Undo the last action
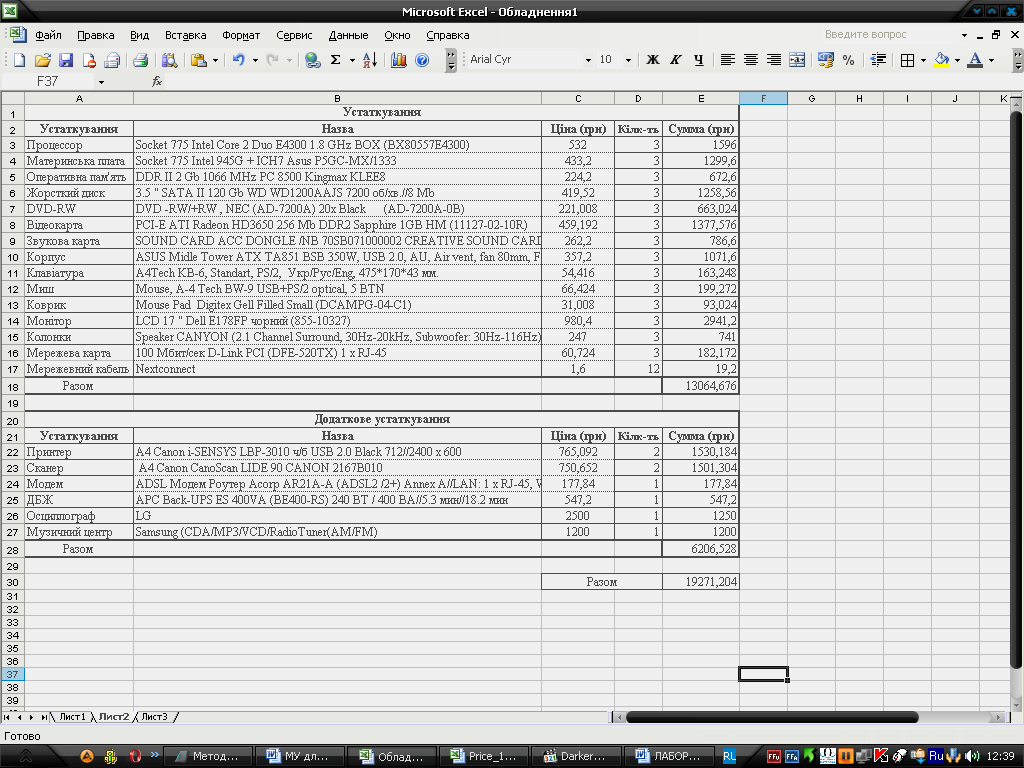Viewport: 1024px width, 768px height. 238,60
